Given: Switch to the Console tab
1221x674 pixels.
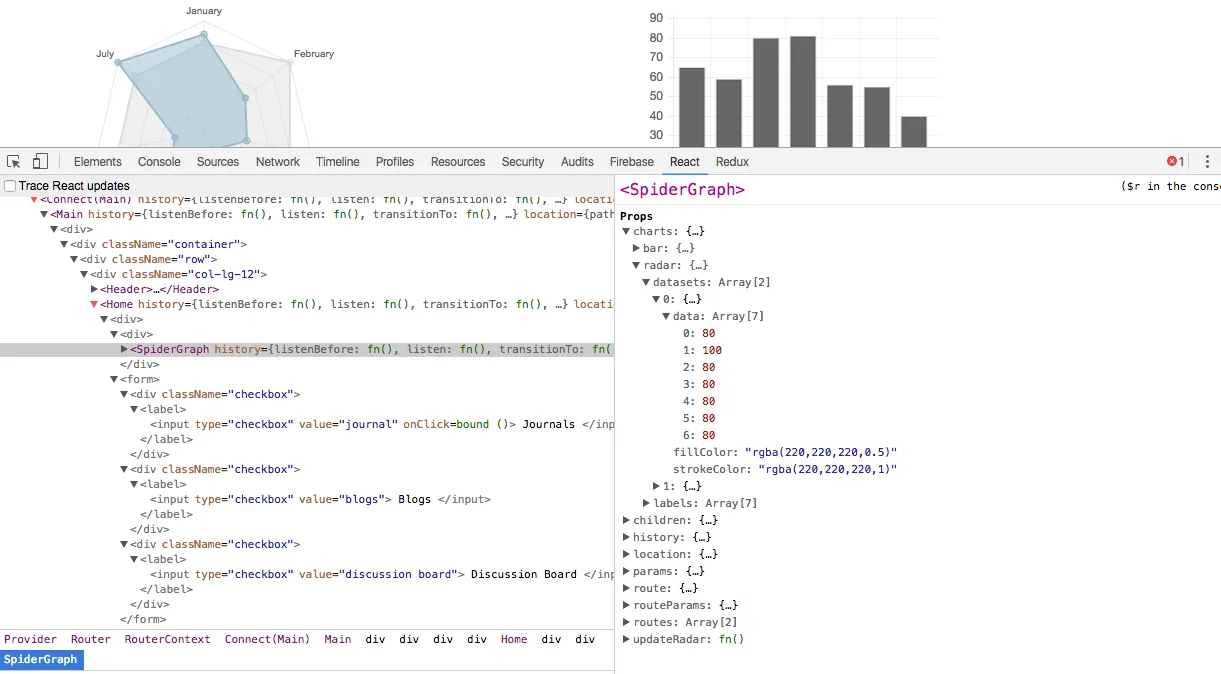Looking at the screenshot, I should click(x=159, y=162).
